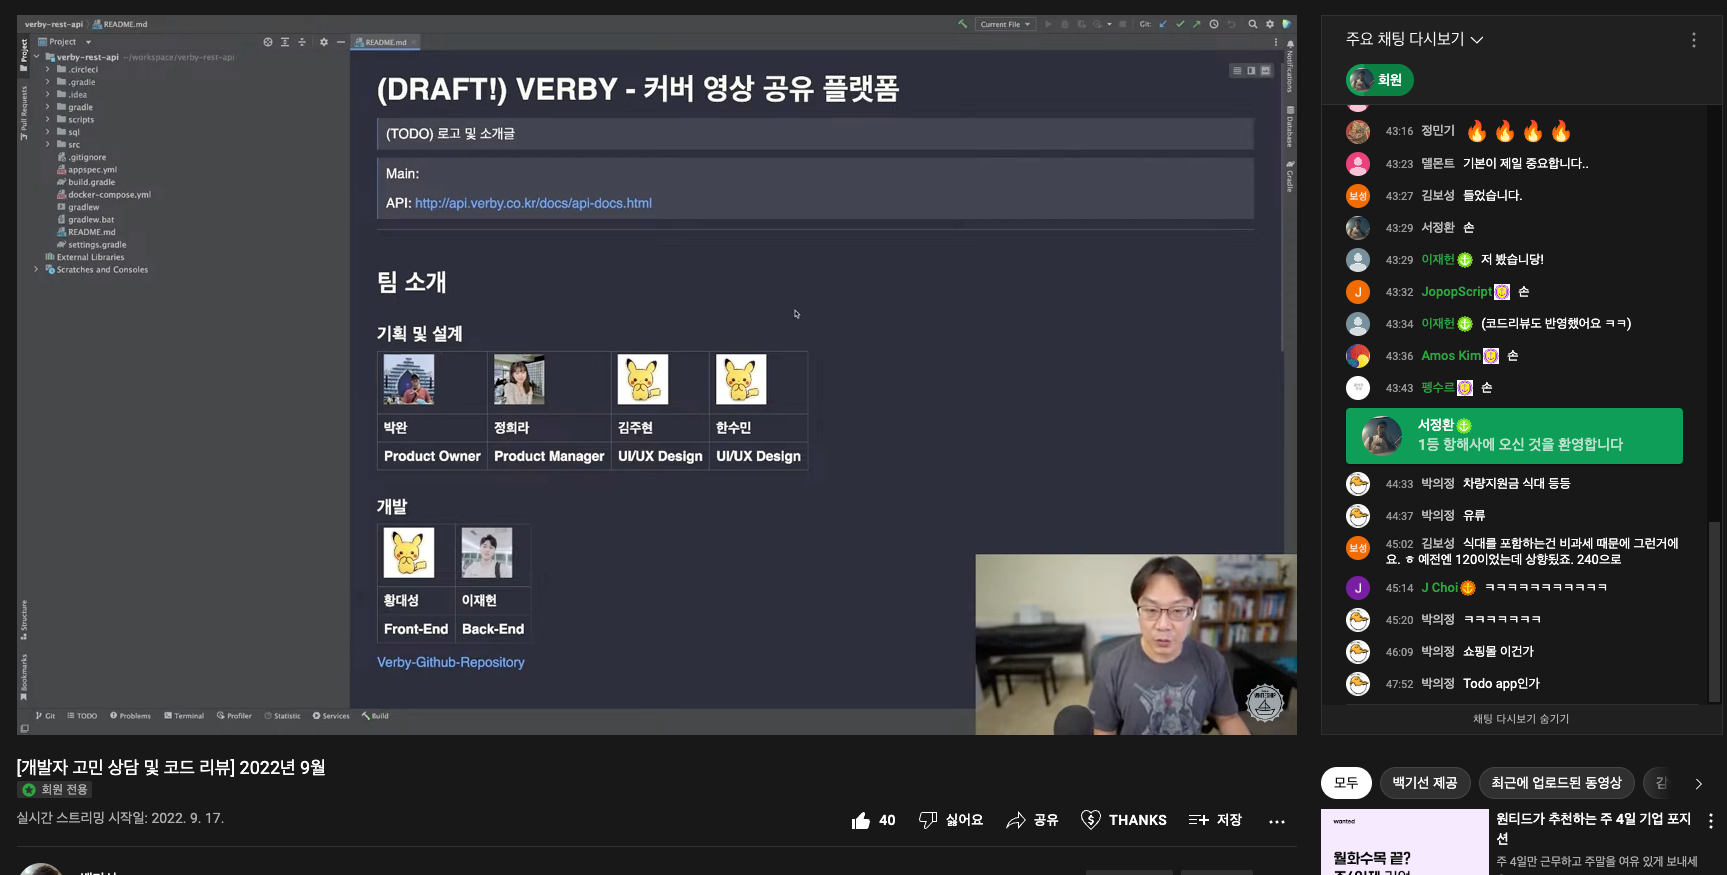Viewport: 1727px width, 875px height.
Task: Click the Notifications bell icon
Action: pyautogui.click(x=1290, y=45)
